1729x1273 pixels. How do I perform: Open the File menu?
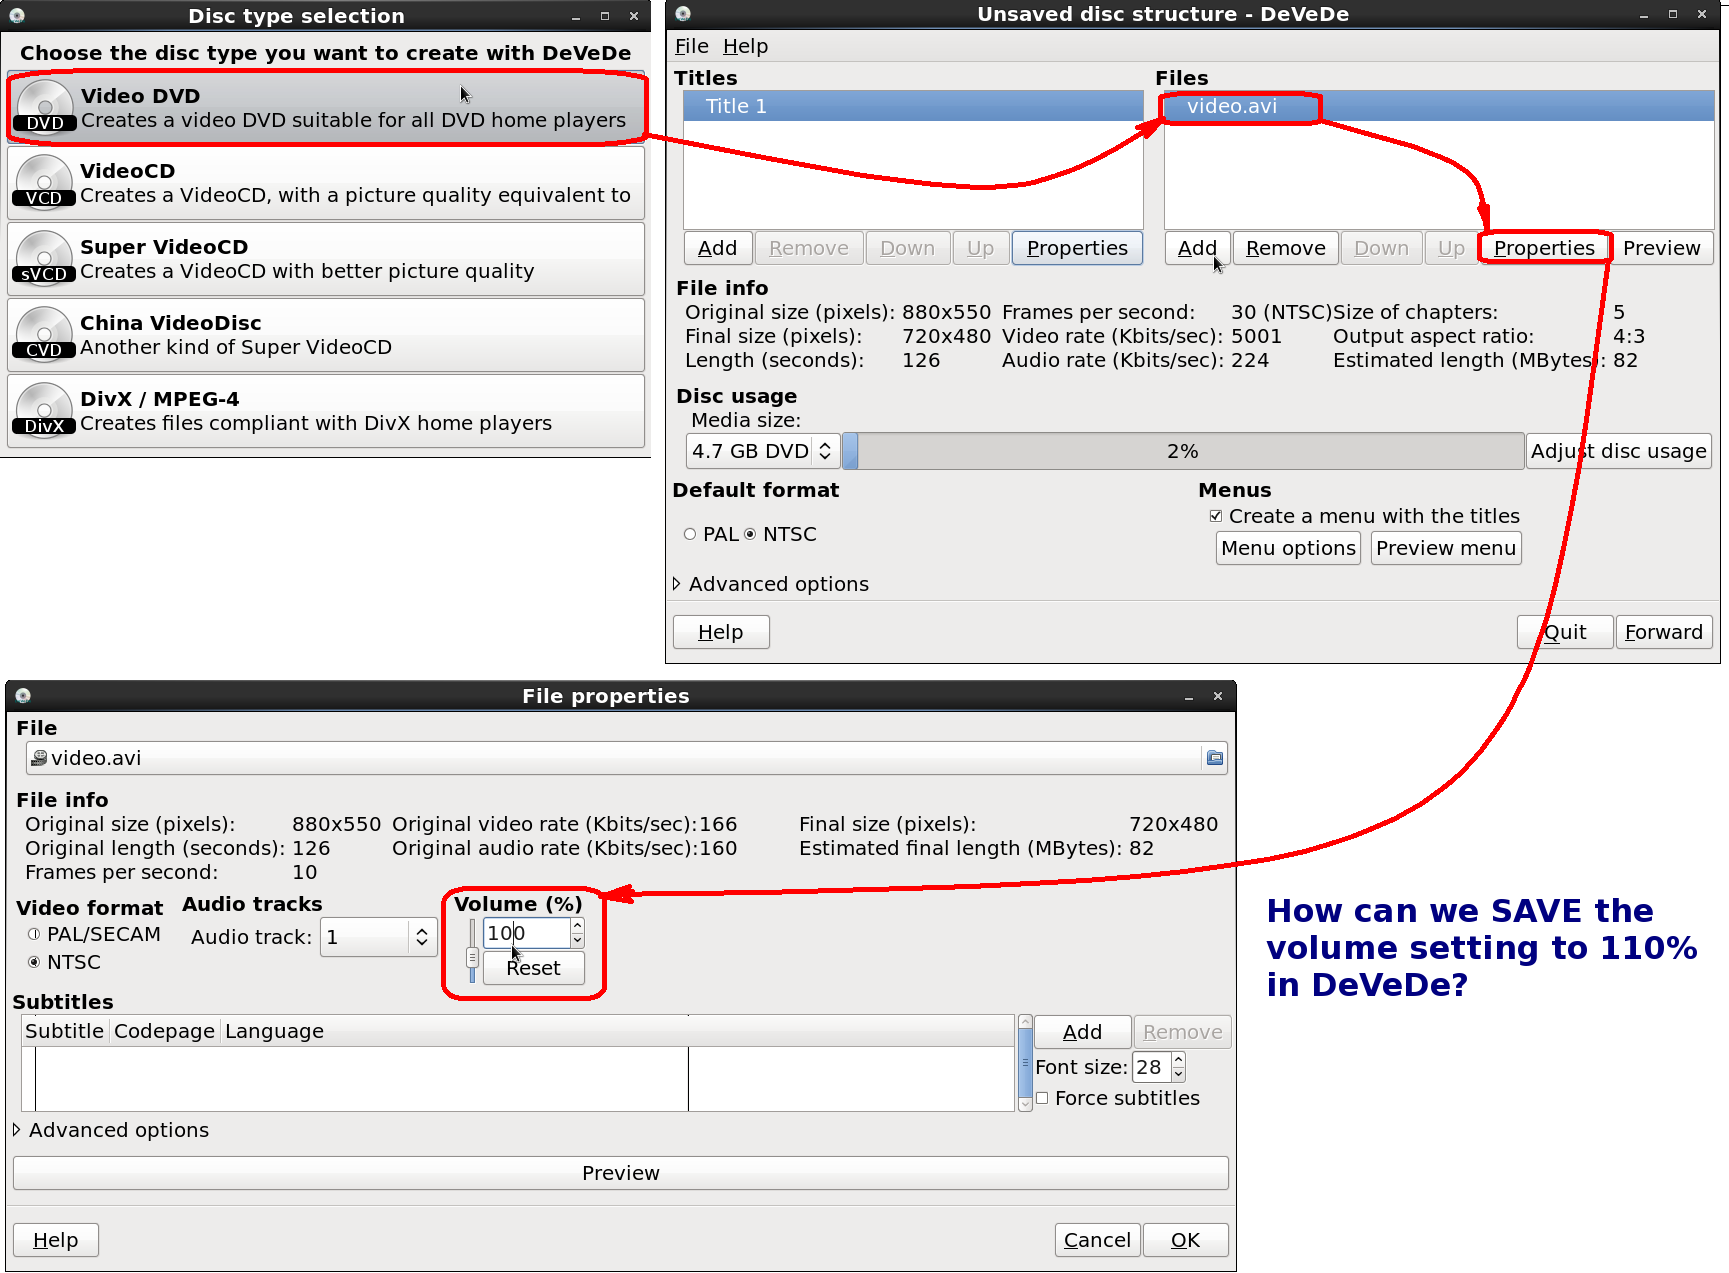691,46
